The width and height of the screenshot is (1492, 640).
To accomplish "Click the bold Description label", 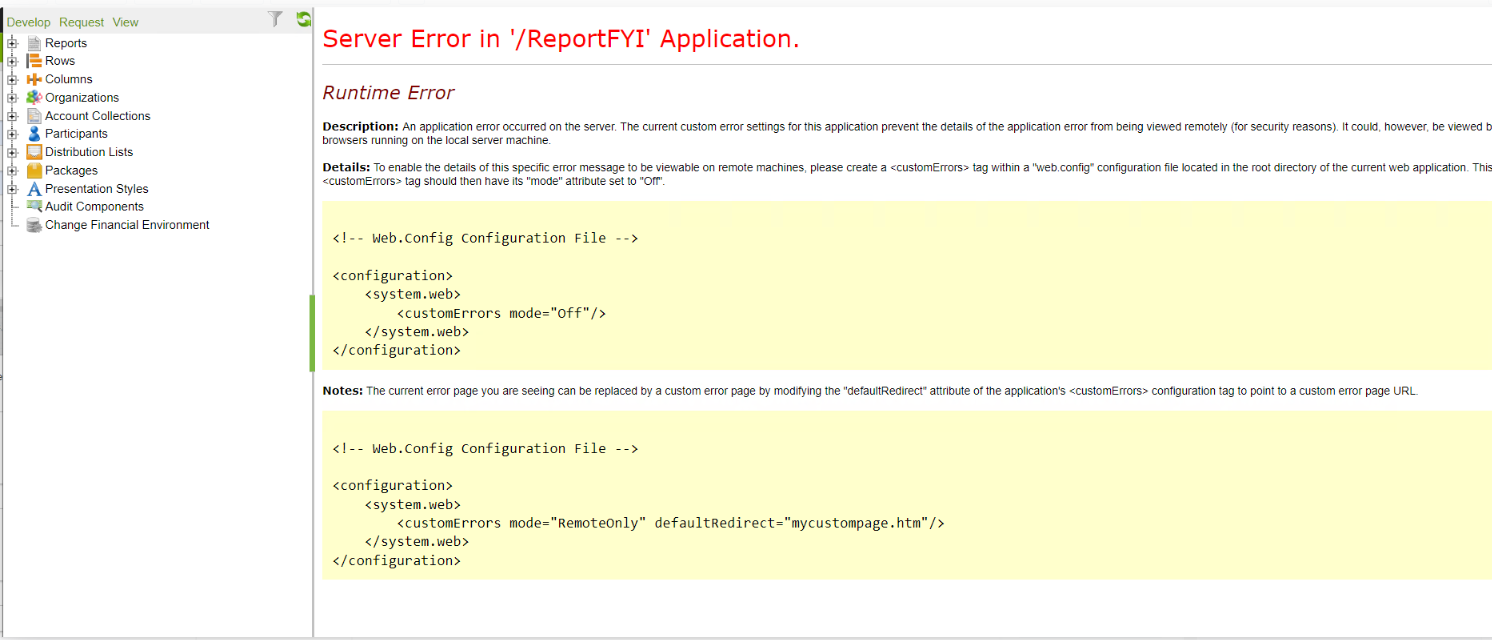I will [361, 127].
